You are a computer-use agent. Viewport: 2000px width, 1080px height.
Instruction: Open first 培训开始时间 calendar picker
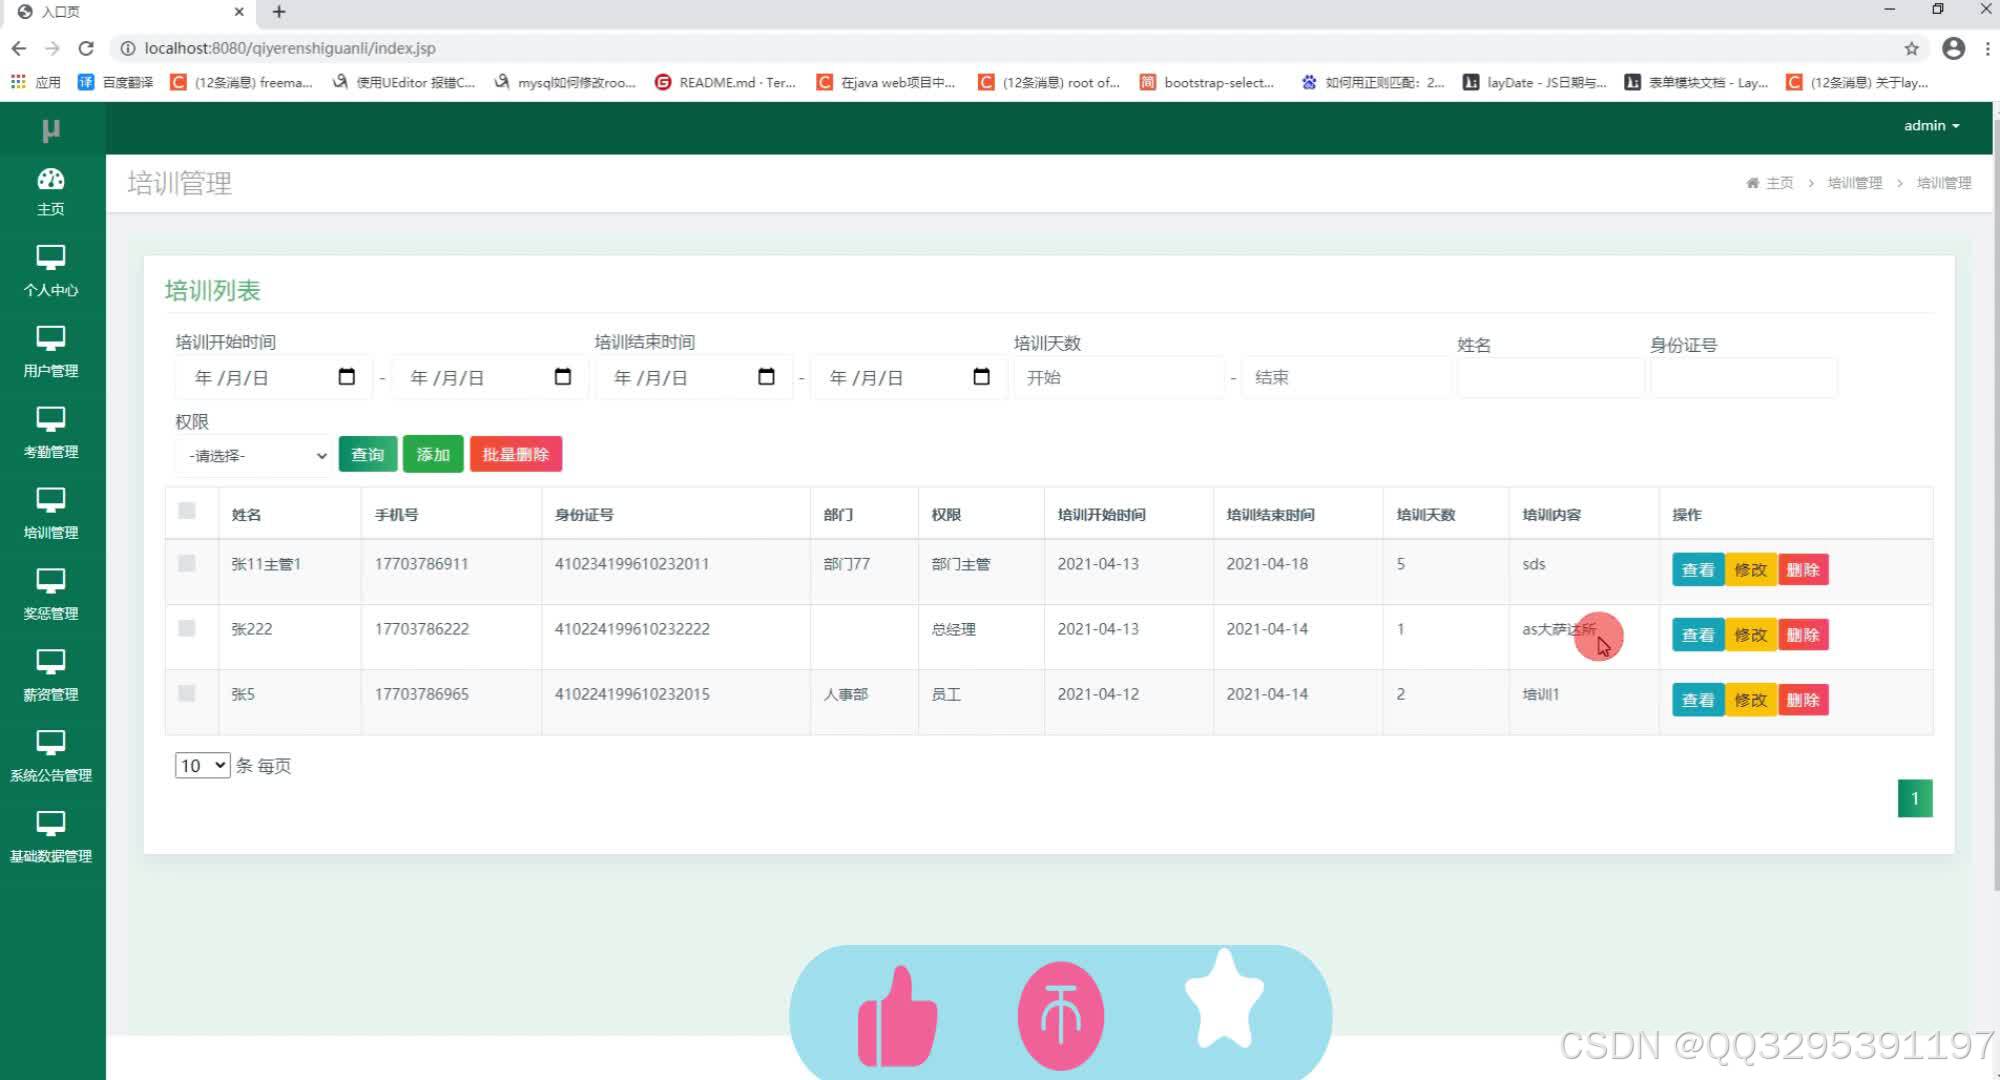point(346,377)
